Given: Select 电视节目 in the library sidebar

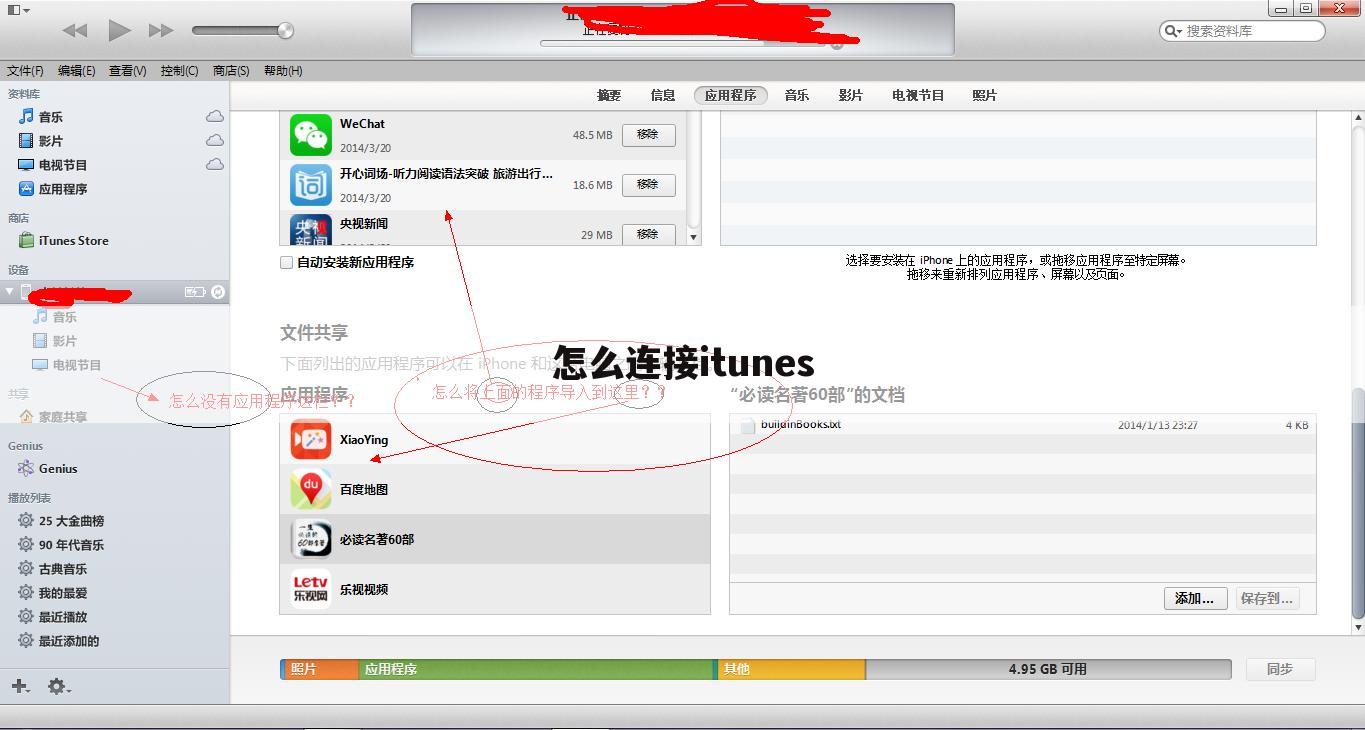Looking at the screenshot, I should (62, 165).
